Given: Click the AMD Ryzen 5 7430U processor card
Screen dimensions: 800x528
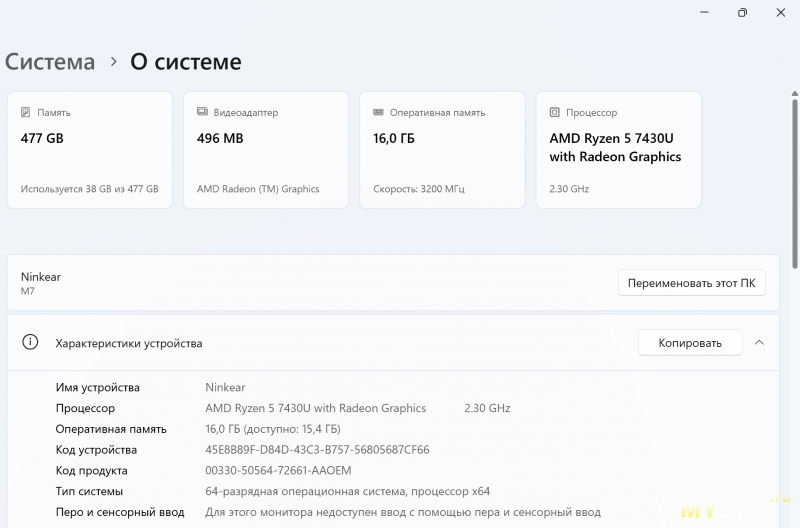Looking at the screenshot, I should click(618, 150).
